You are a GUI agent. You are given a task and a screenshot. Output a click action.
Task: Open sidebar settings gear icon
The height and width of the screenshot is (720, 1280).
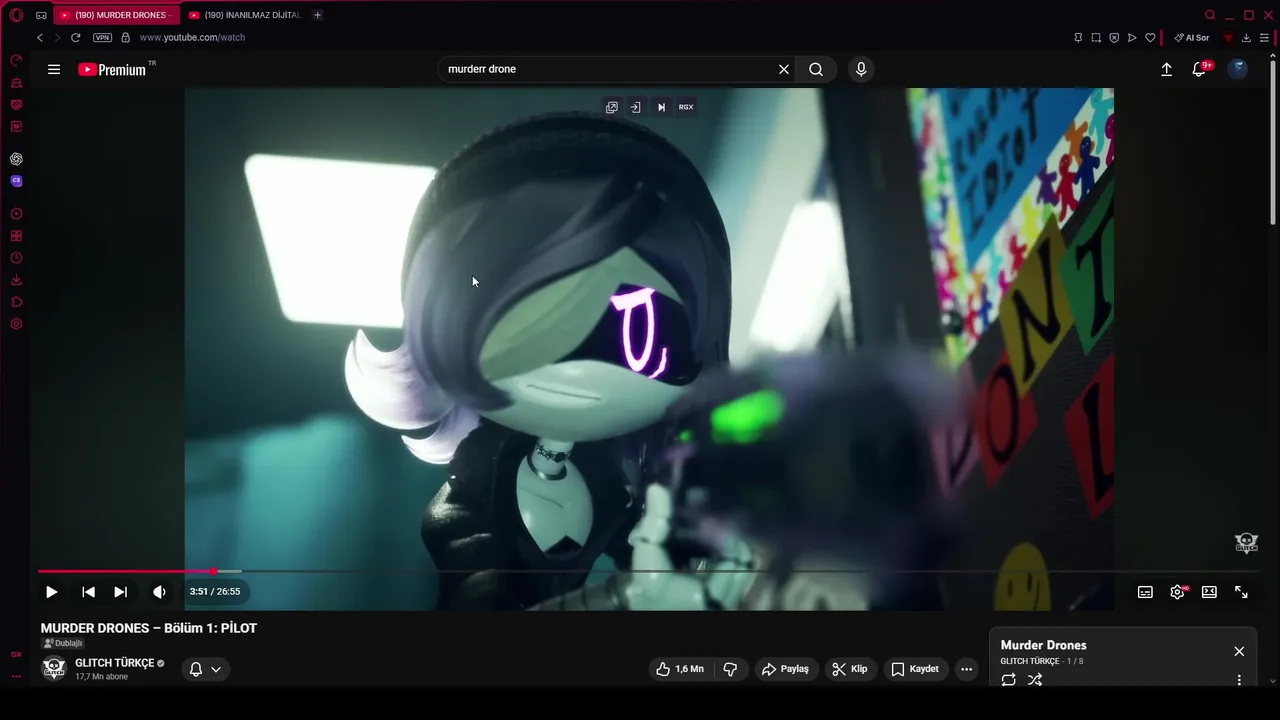pyautogui.click(x=16, y=324)
